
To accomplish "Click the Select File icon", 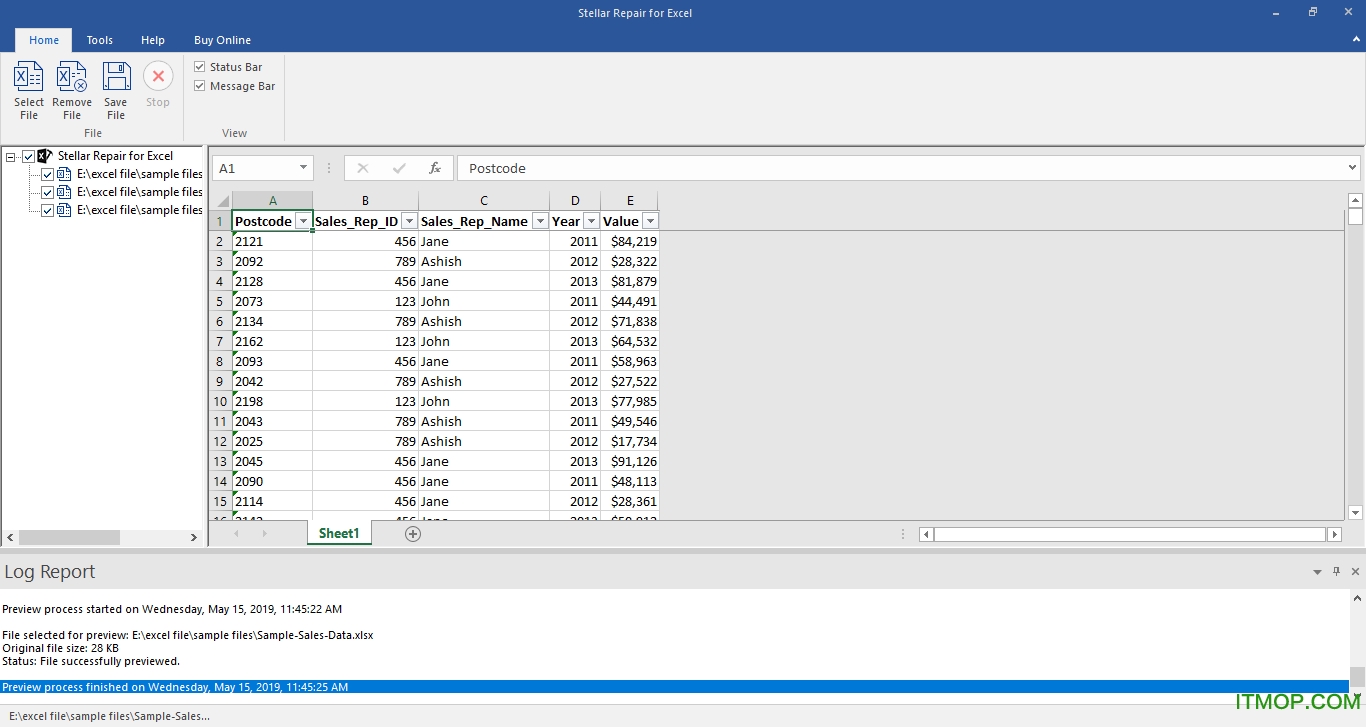I will click(29, 78).
